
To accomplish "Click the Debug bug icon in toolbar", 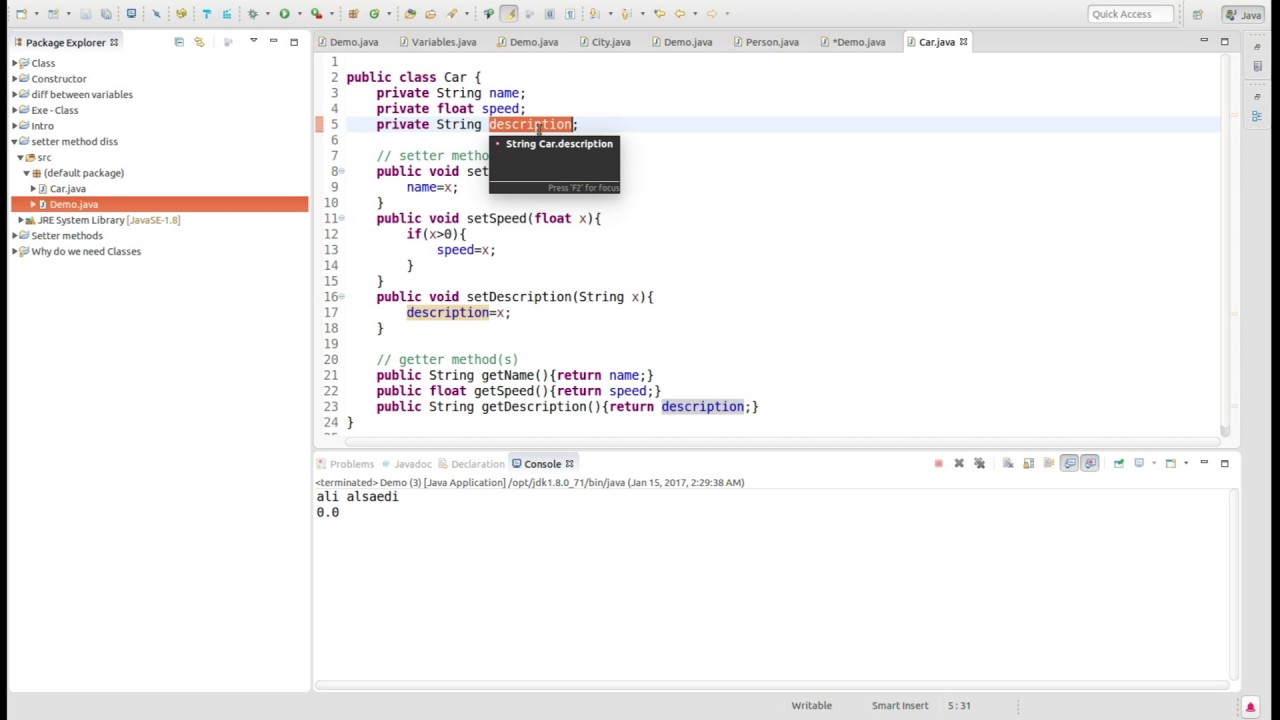I will [x=252, y=14].
